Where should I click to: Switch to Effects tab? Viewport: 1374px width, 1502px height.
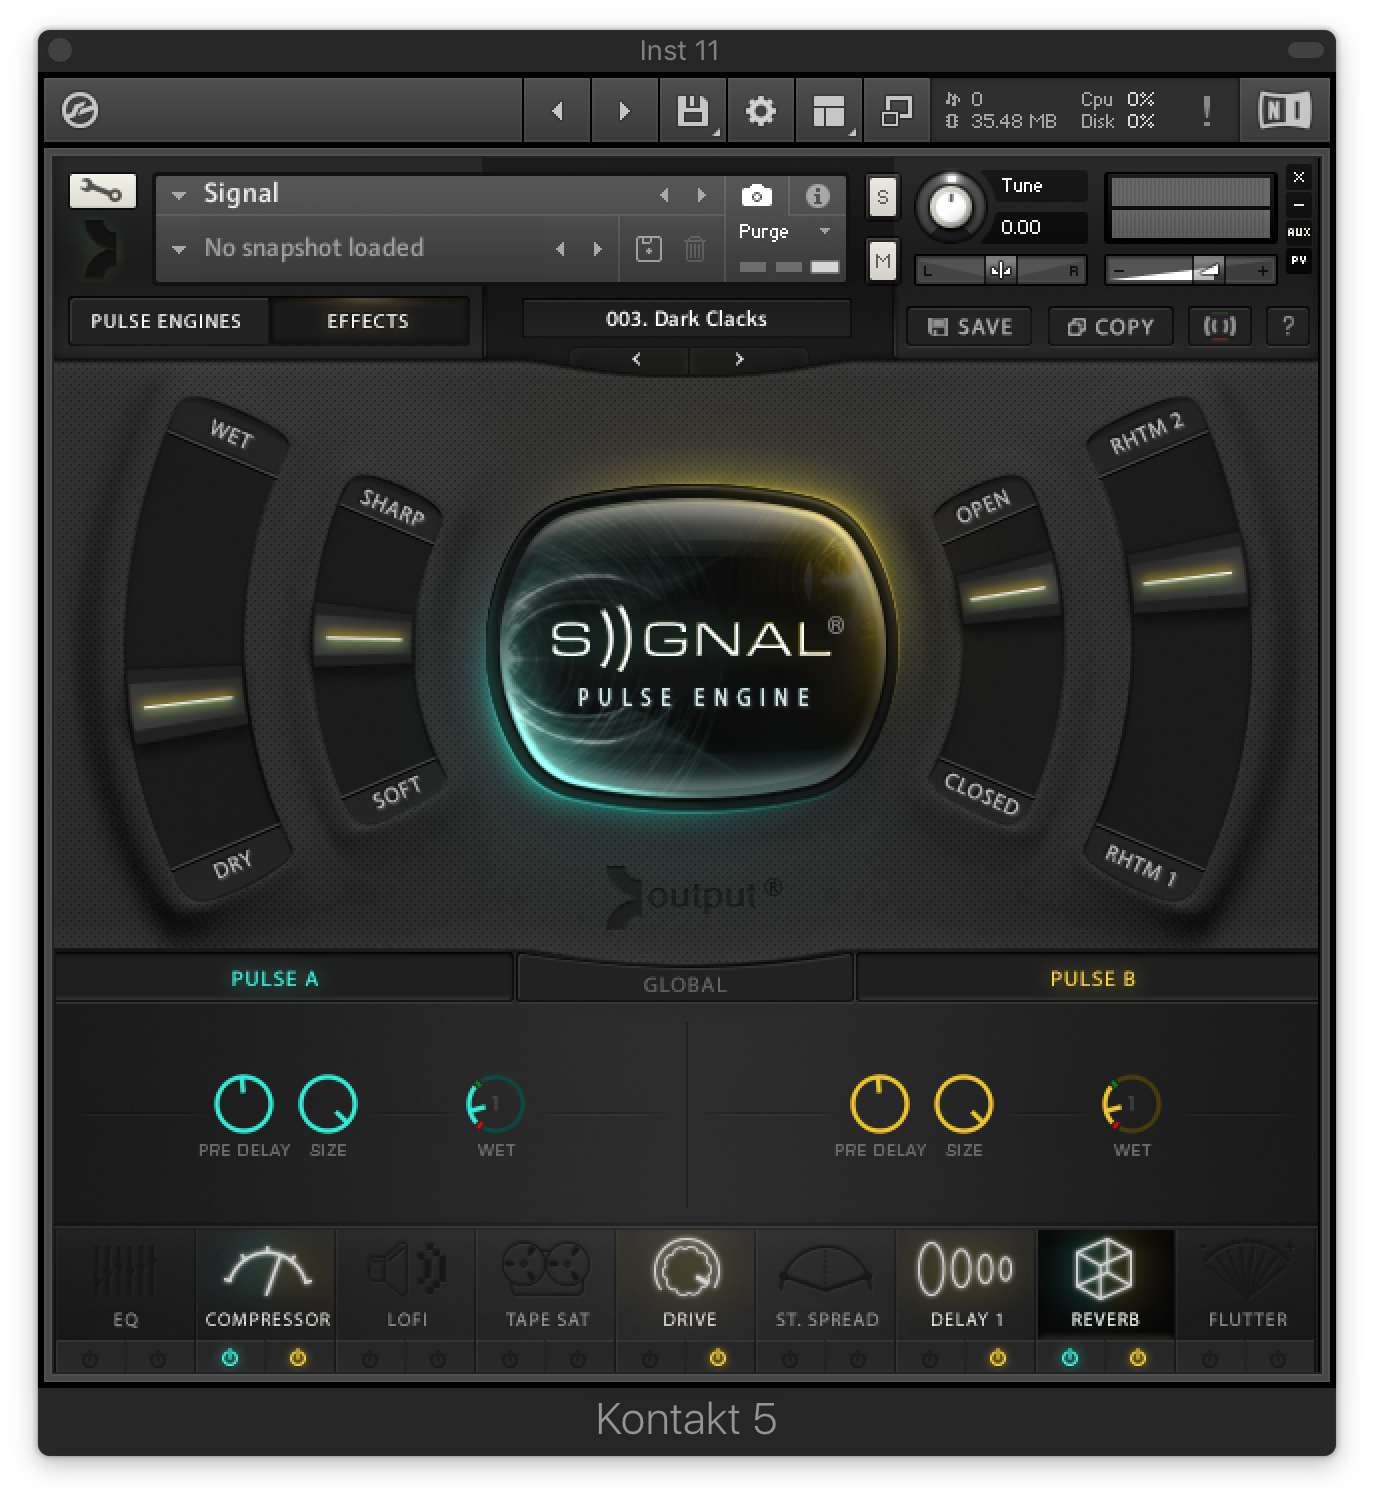[x=368, y=321]
